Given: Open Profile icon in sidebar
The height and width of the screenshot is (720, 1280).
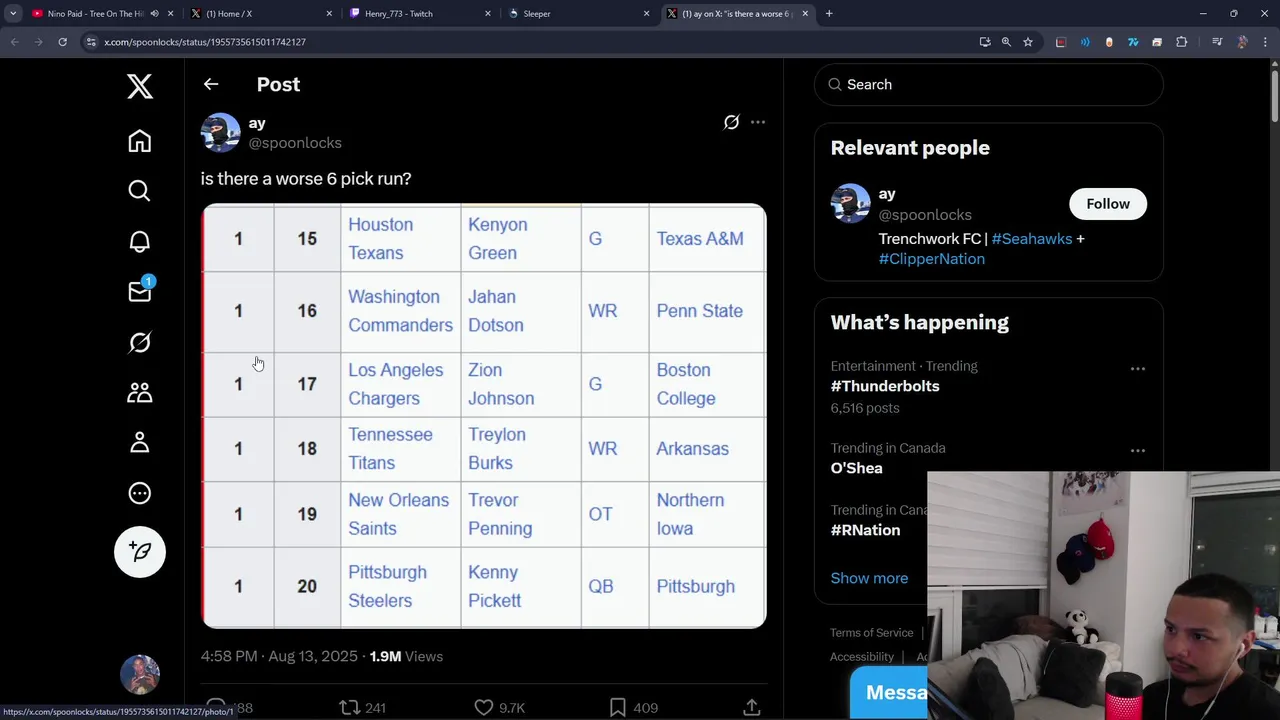Looking at the screenshot, I should point(140,443).
